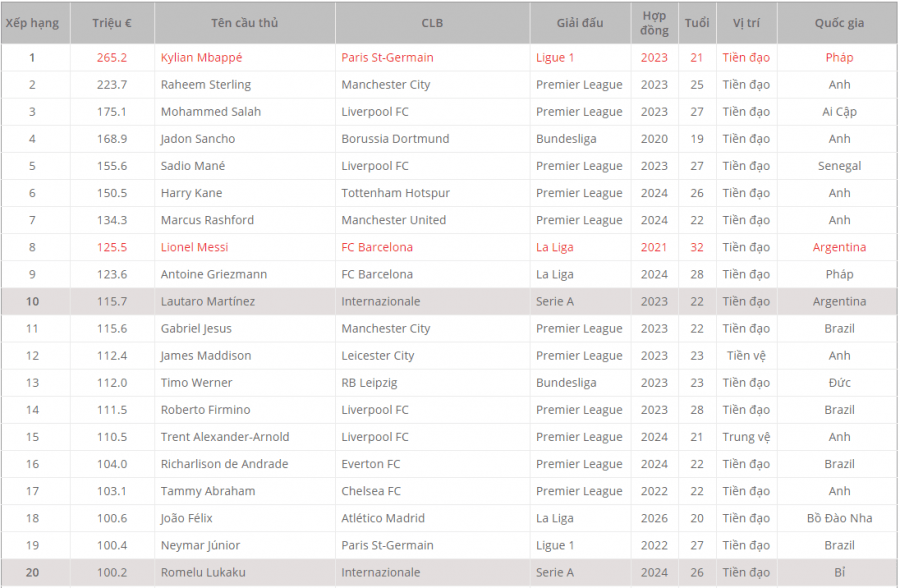900x588 pixels.
Task: Click the "Triệu €" column header
Action: (112, 23)
